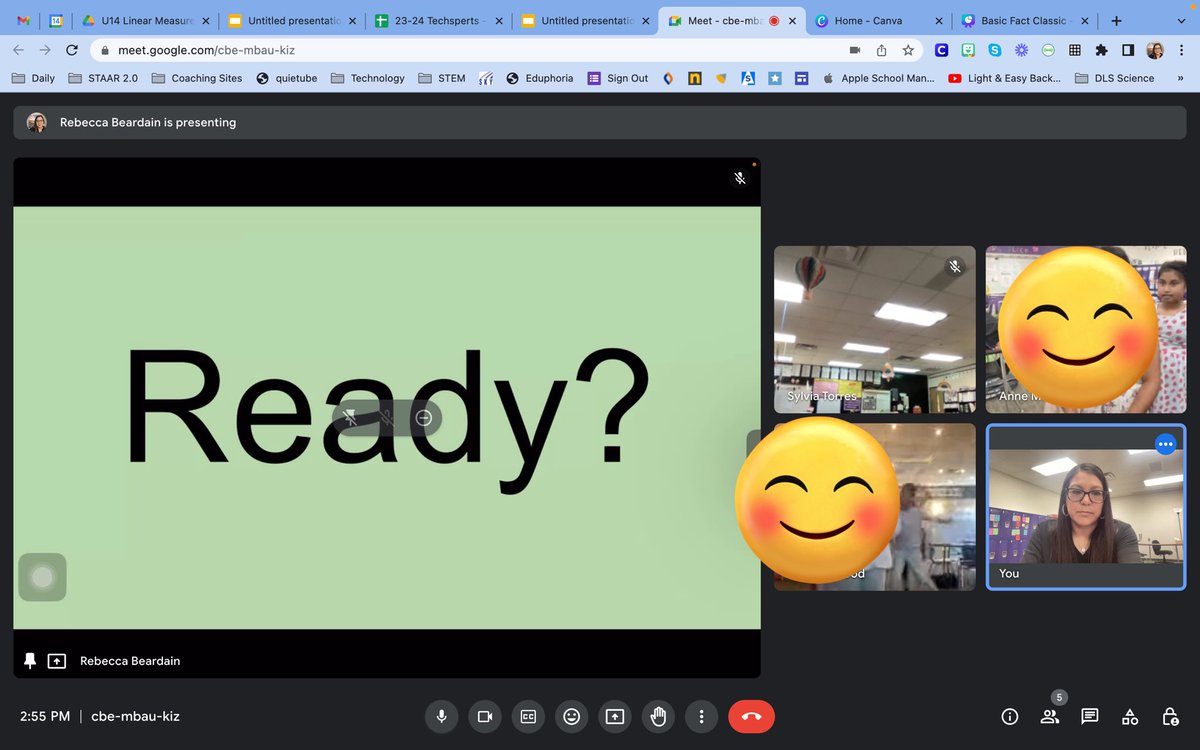Unpin Rebecca Beardain's presentation with the pin icon
The image size is (1200, 750).
(30, 661)
